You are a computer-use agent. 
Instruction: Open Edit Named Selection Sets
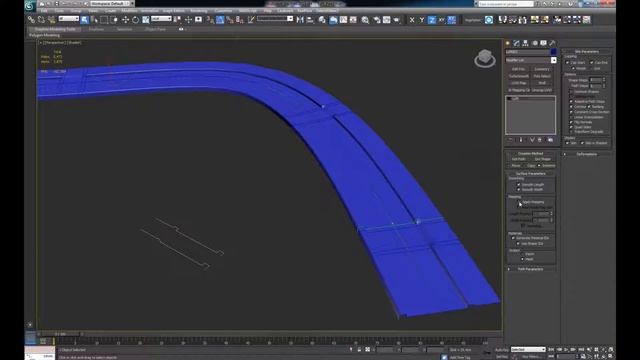click(x=251, y=20)
